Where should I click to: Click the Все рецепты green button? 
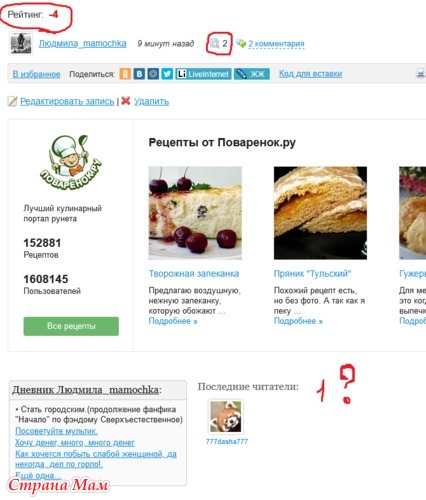pos(71,326)
